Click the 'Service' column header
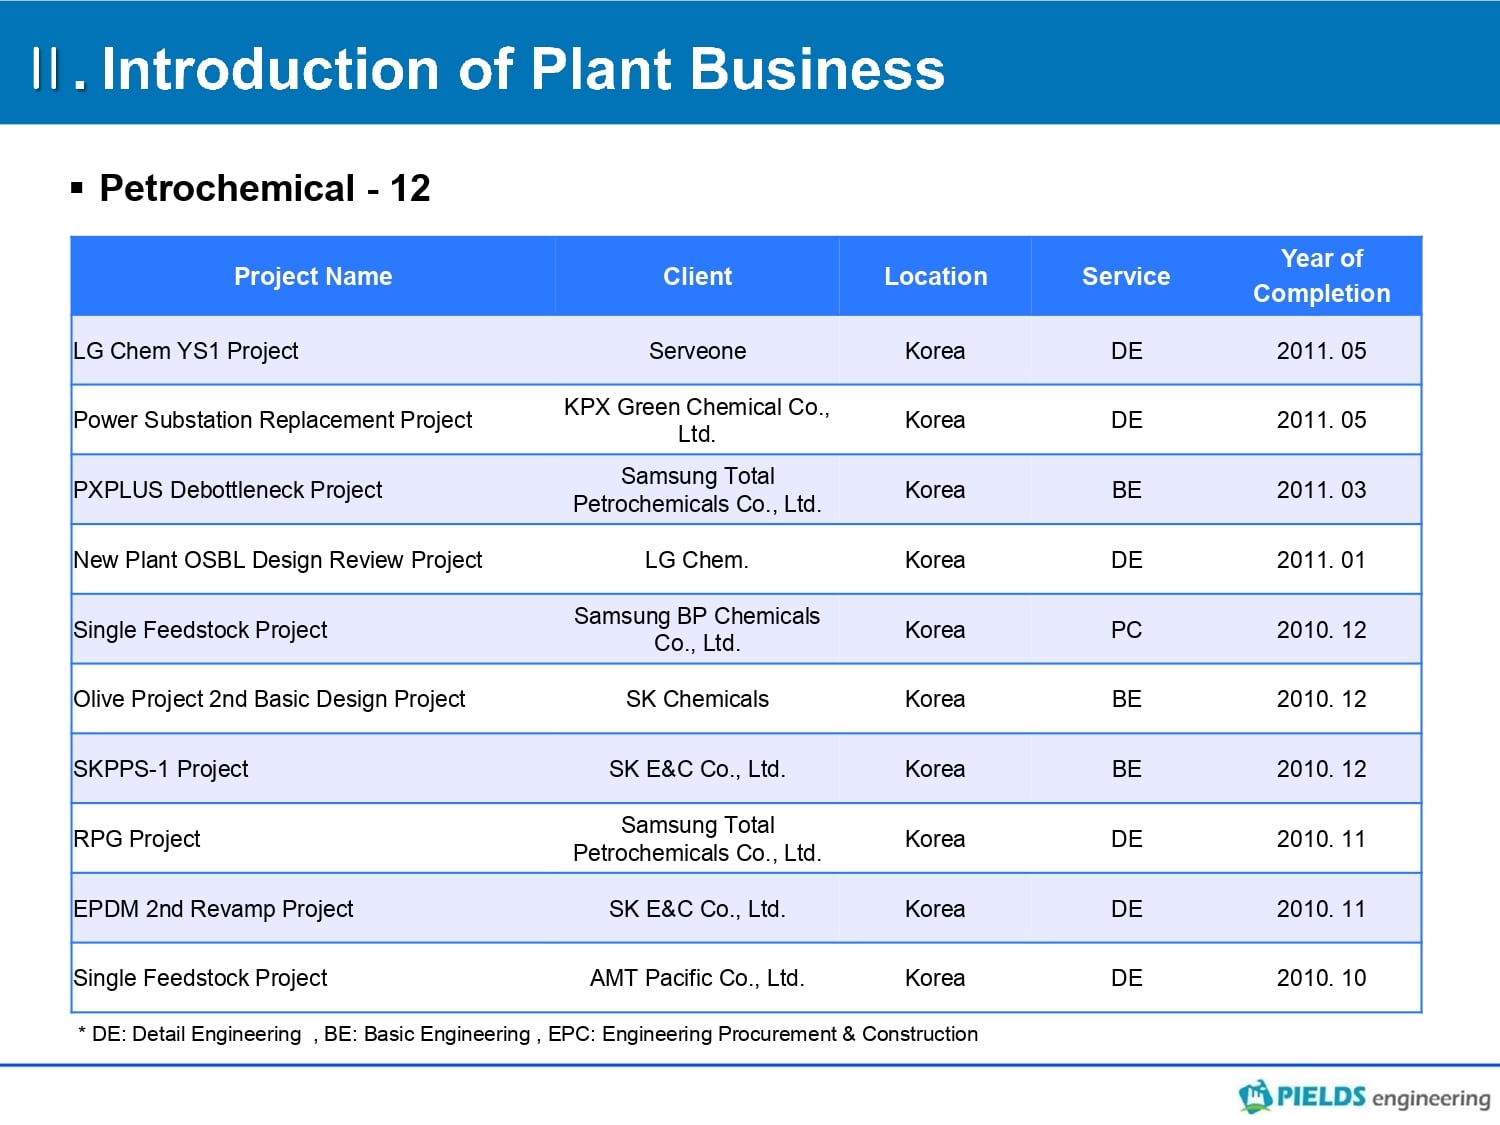The height and width of the screenshot is (1125, 1500). pyautogui.click(x=1126, y=276)
